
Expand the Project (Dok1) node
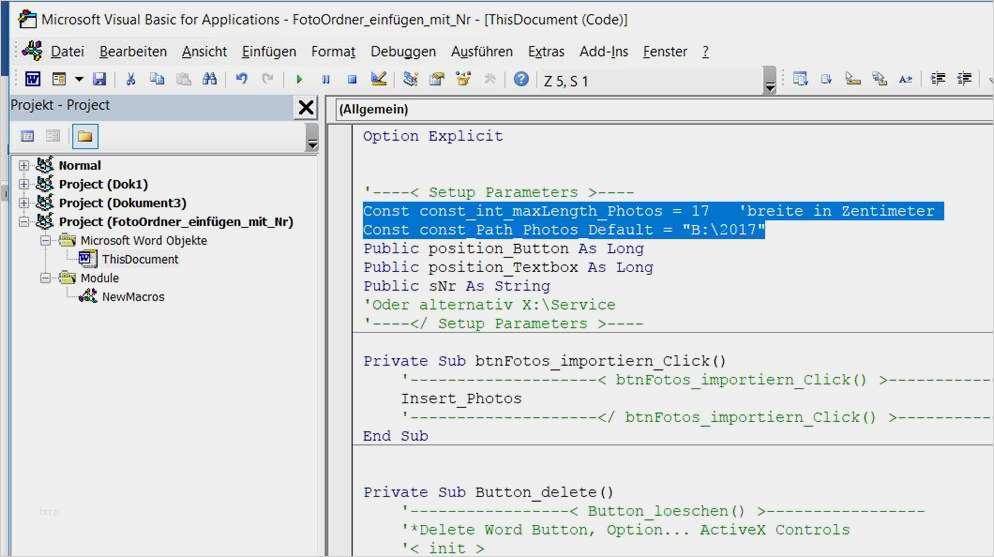(x=24, y=184)
